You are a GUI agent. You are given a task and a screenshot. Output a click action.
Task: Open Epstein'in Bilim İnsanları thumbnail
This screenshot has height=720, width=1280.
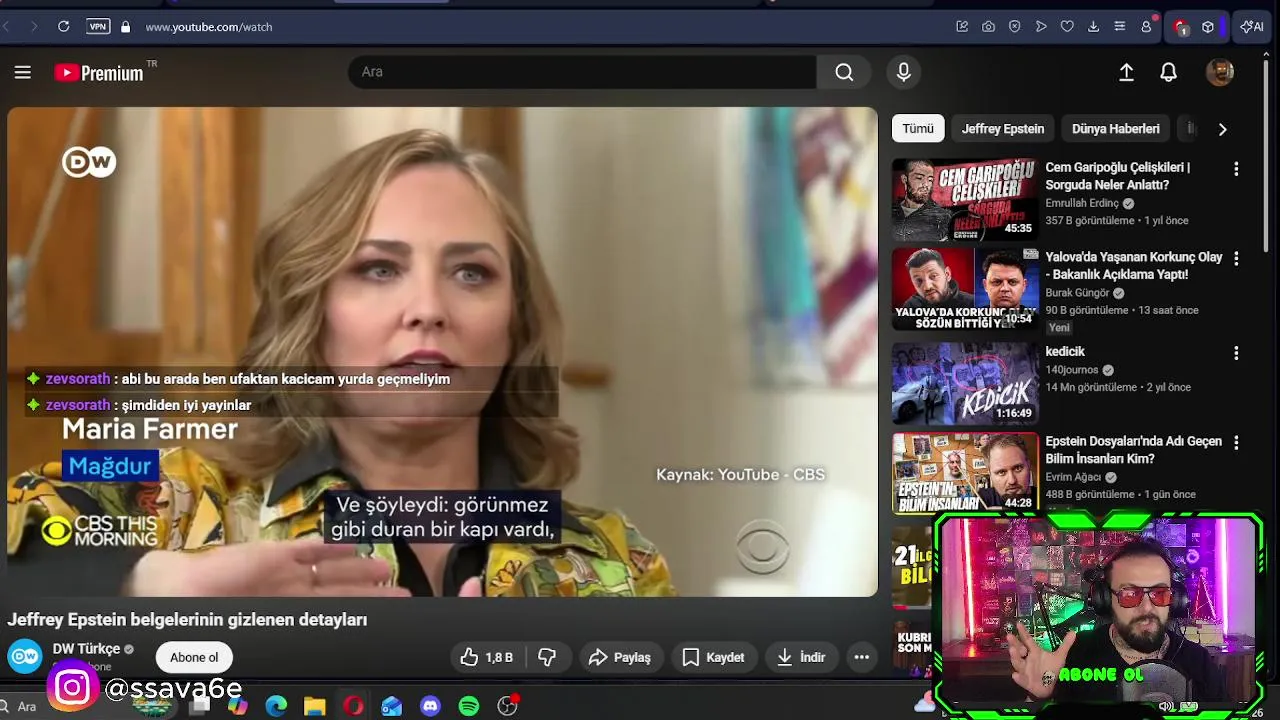coord(965,473)
